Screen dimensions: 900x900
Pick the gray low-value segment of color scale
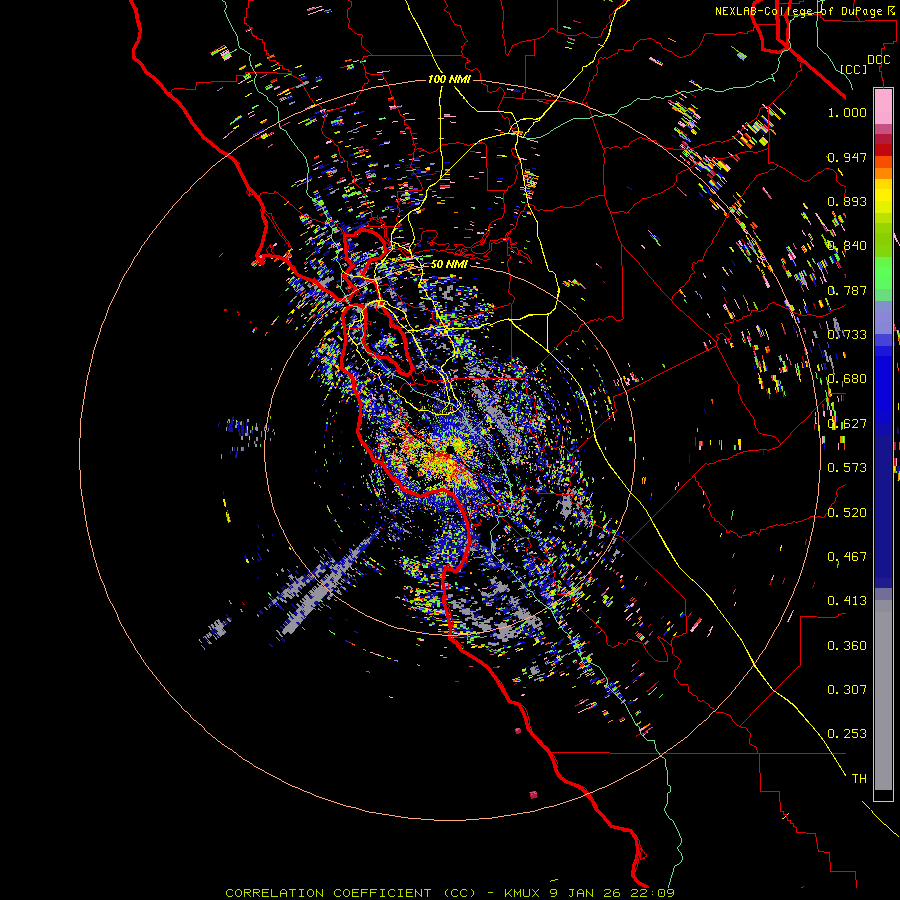click(883, 695)
